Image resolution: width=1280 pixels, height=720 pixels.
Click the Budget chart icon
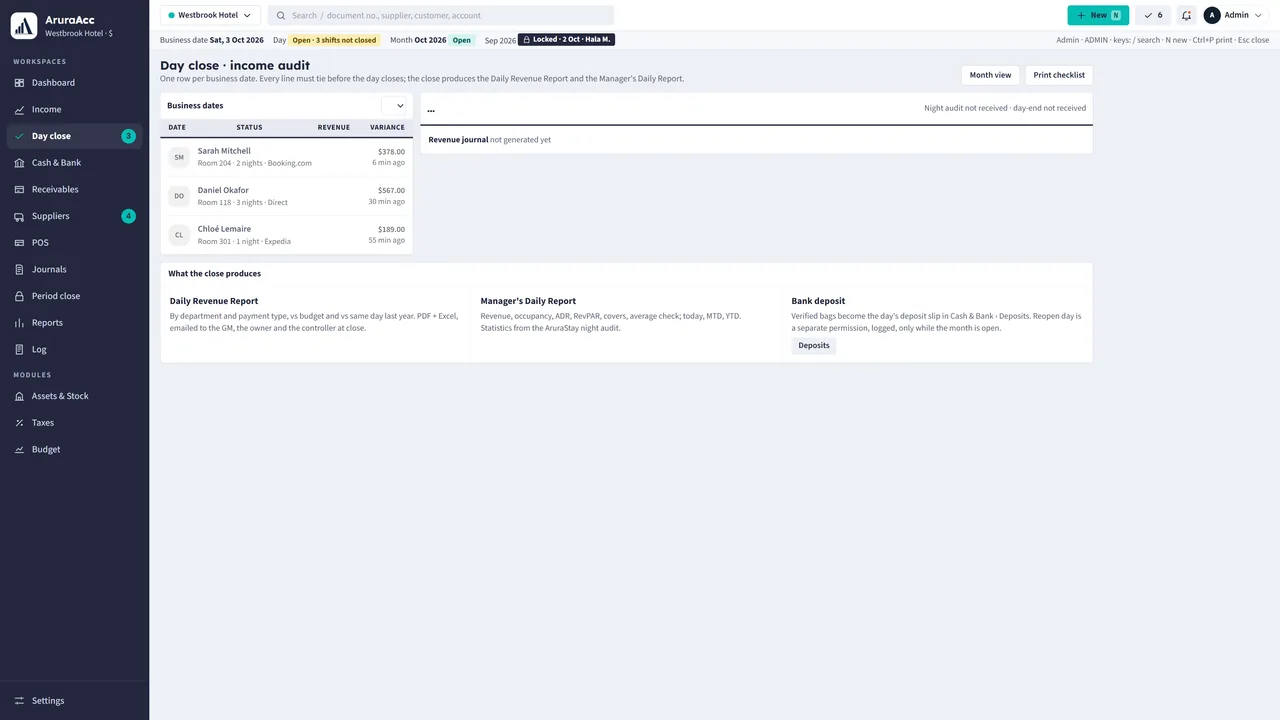pyautogui.click(x=20, y=450)
